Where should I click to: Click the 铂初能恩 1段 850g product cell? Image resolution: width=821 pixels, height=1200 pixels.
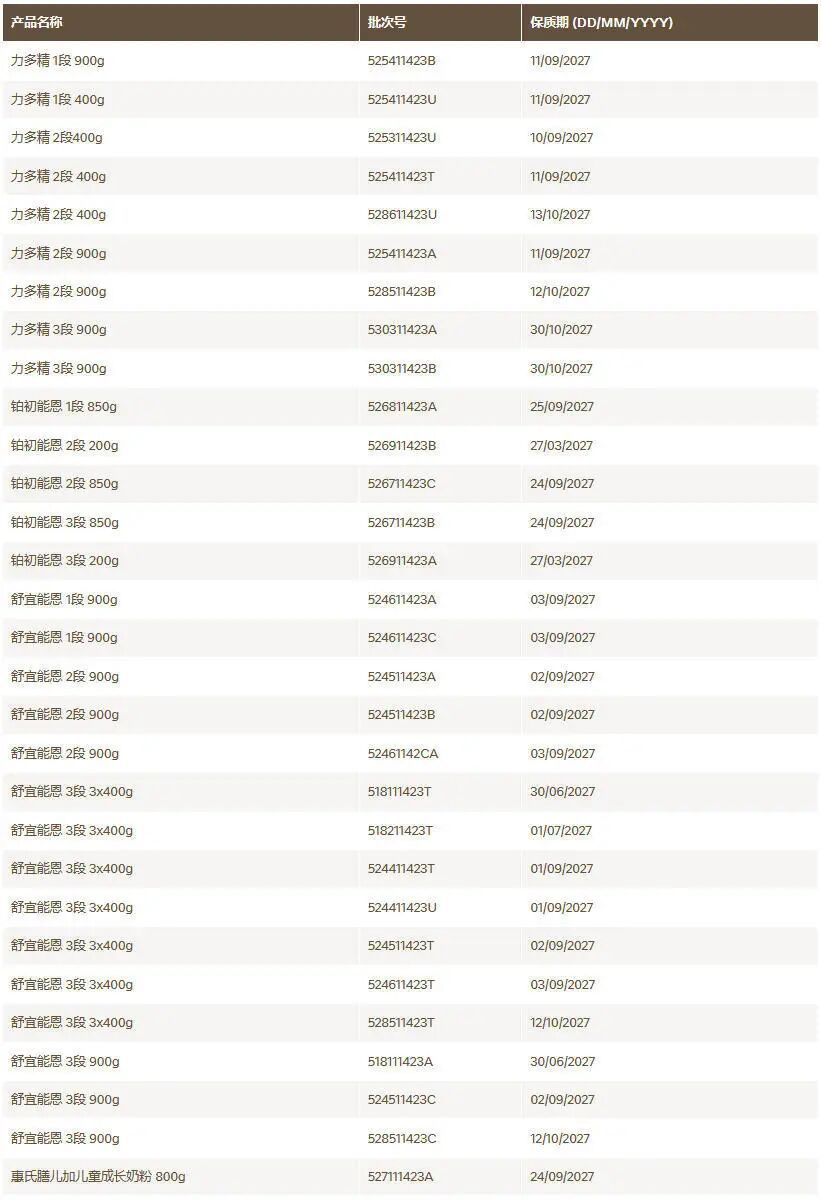64,407
